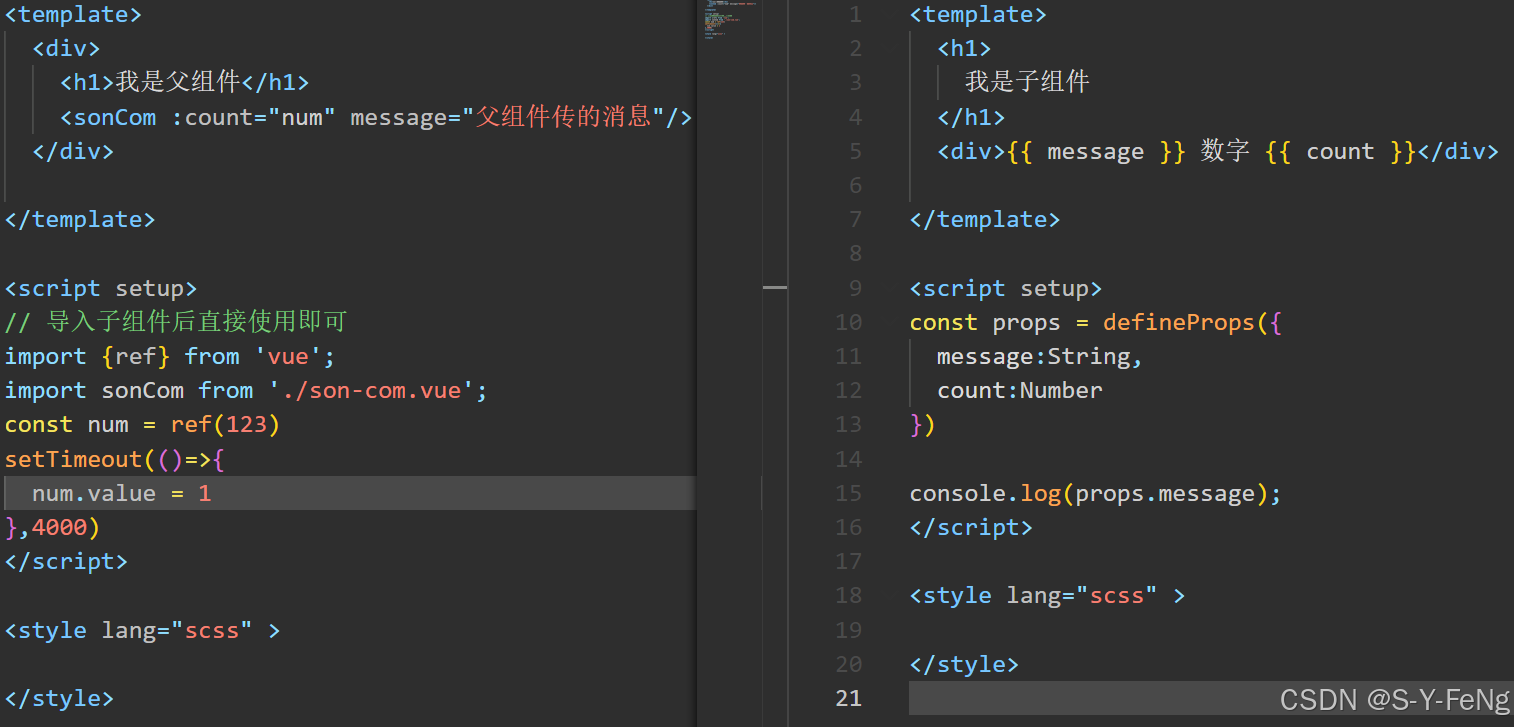This screenshot has width=1514, height=727.
Task: Click line number 8 in the right editor
Action: pyautogui.click(x=854, y=254)
